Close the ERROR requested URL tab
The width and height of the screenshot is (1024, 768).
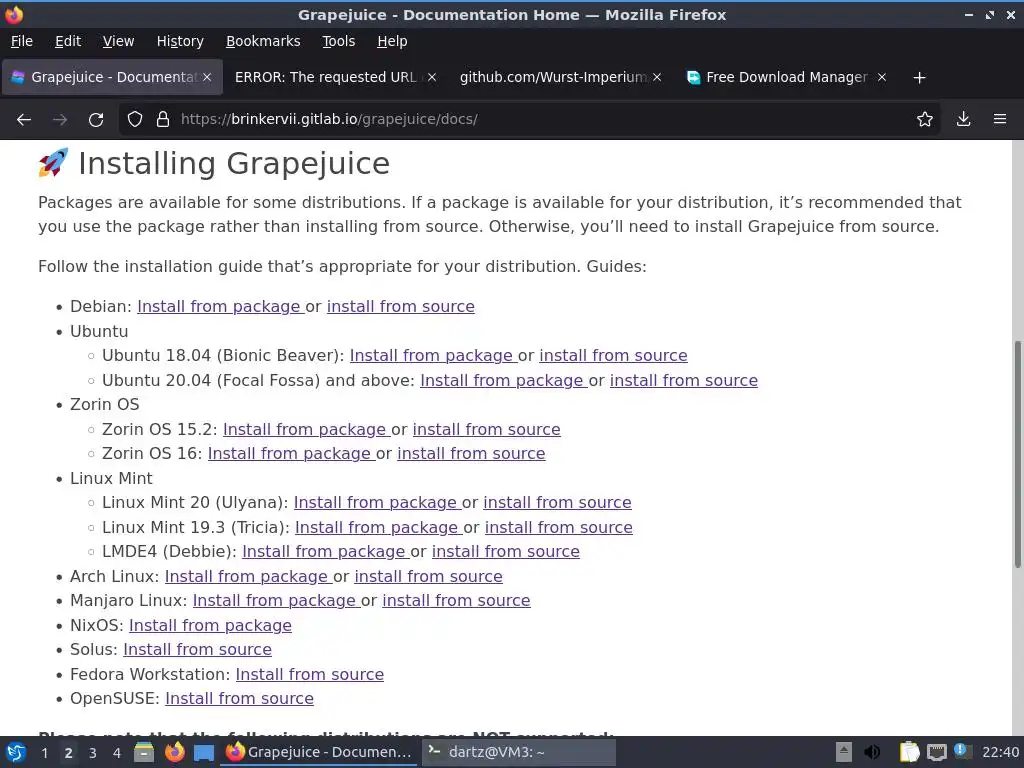(x=432, y=77)
